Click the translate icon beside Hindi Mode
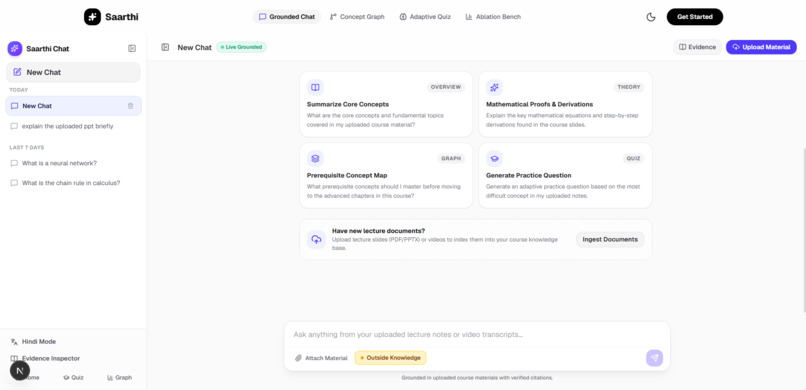 click(x=14, y=342)
